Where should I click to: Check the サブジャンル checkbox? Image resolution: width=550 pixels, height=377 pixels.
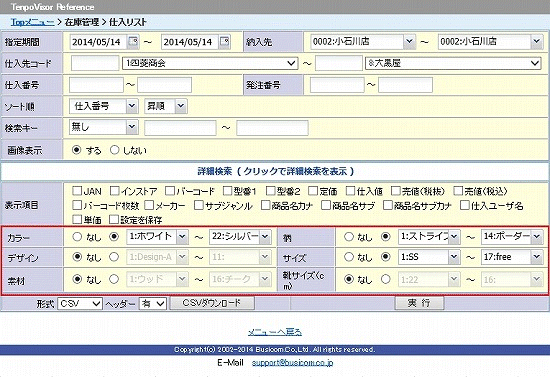[199, 205]
